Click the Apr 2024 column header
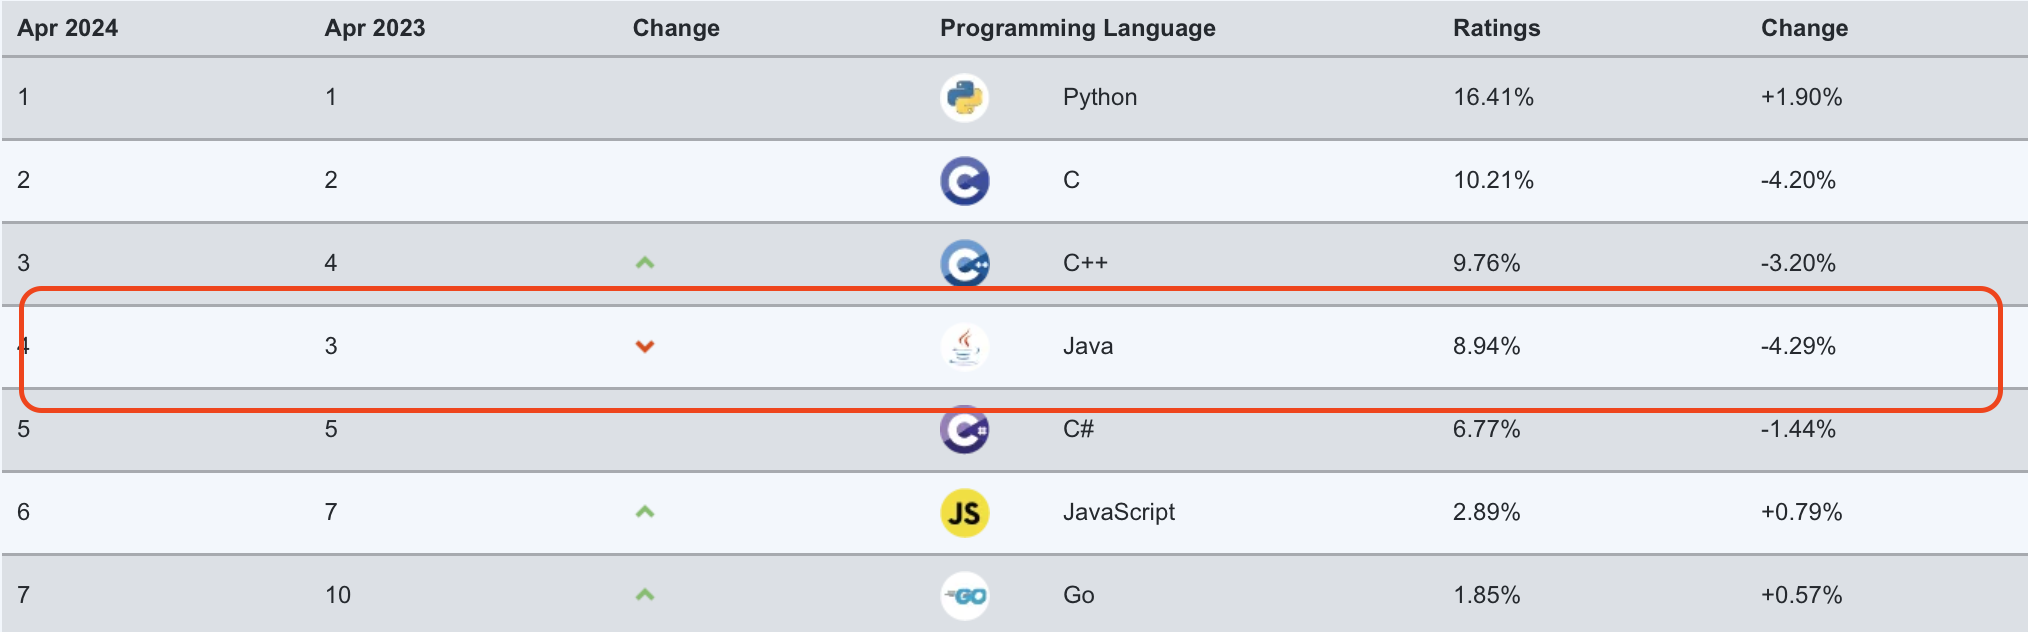Screen dimensions: 2028x632 click(67, 28)
